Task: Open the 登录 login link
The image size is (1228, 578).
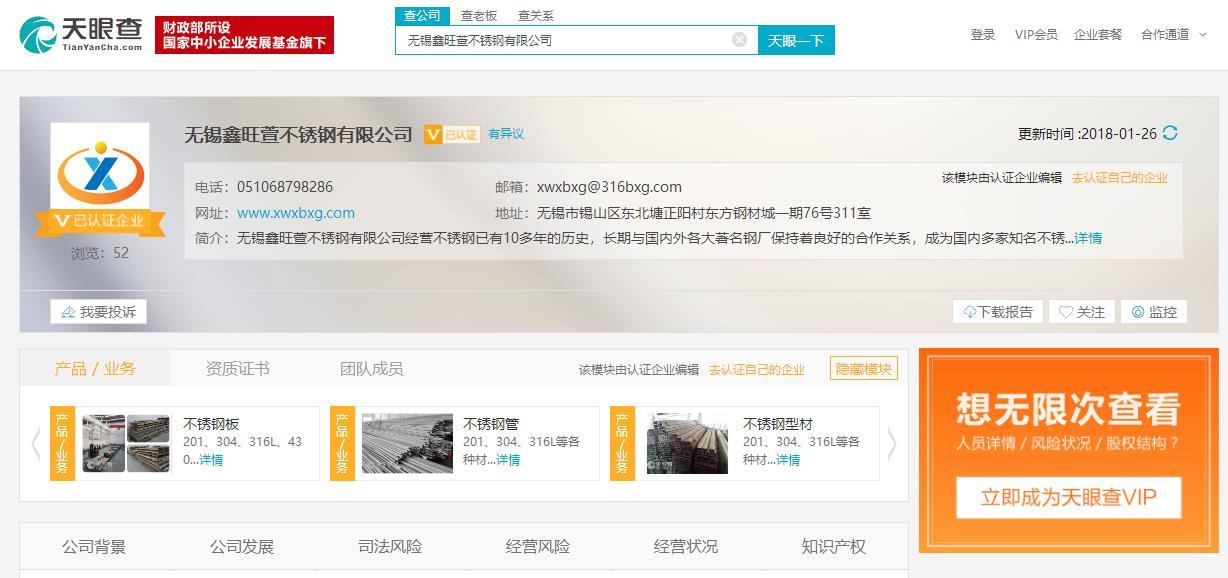Action: [x=983, y=34]
